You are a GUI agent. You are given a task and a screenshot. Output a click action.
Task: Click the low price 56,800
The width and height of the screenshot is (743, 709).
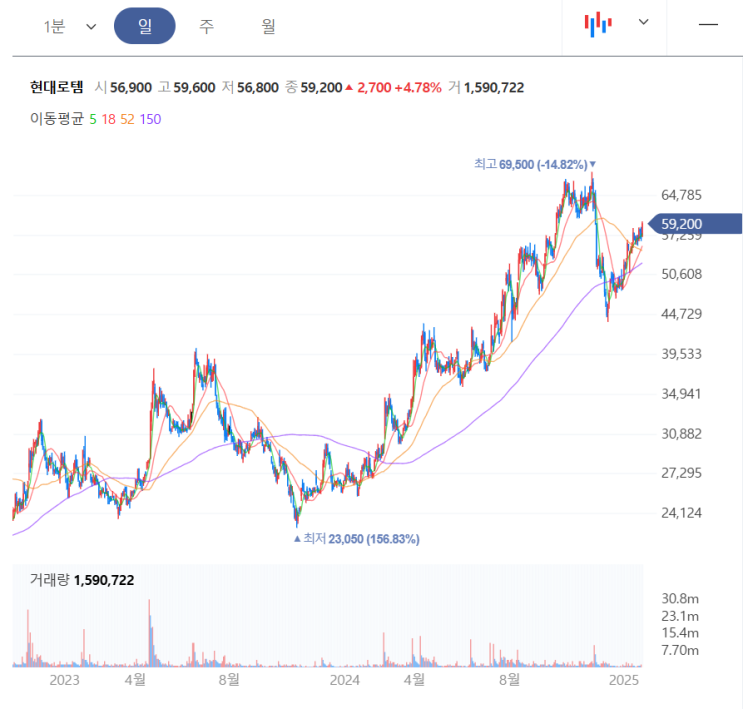(258, 88)
